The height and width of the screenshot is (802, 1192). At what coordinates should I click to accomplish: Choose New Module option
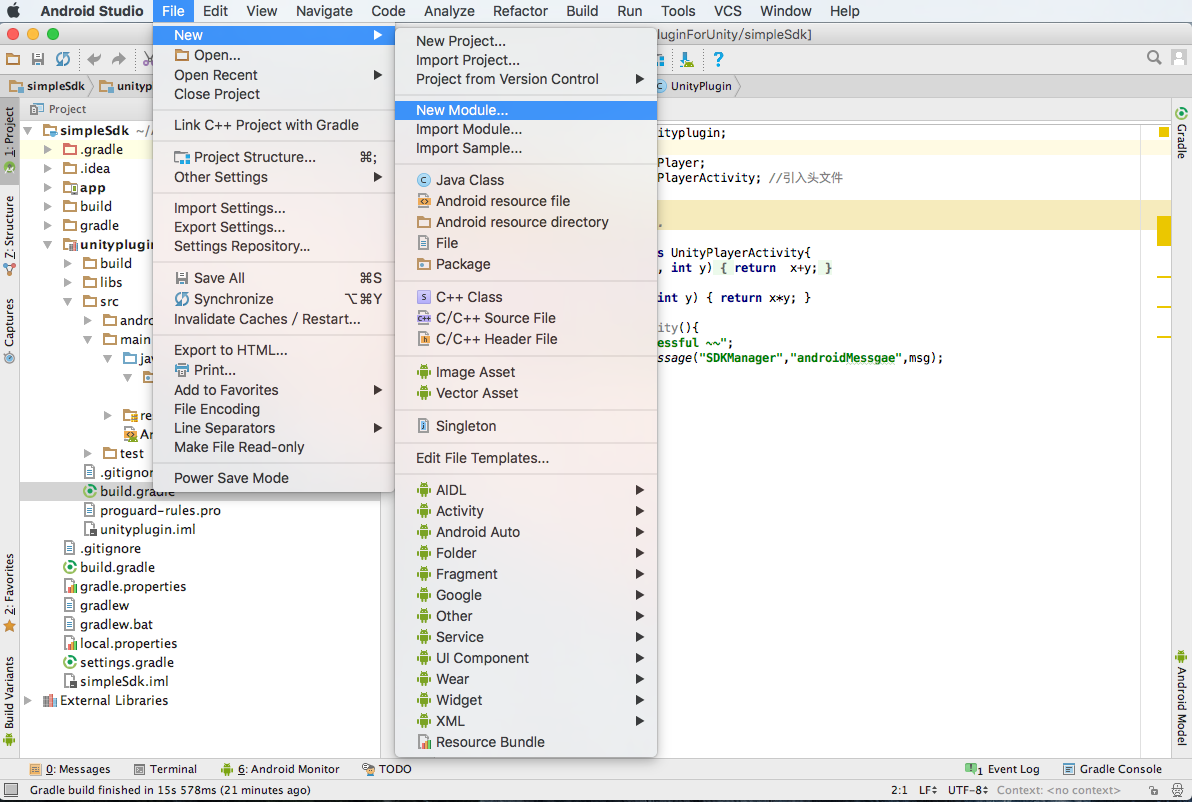pyautogui.click(x=526, y=110)
